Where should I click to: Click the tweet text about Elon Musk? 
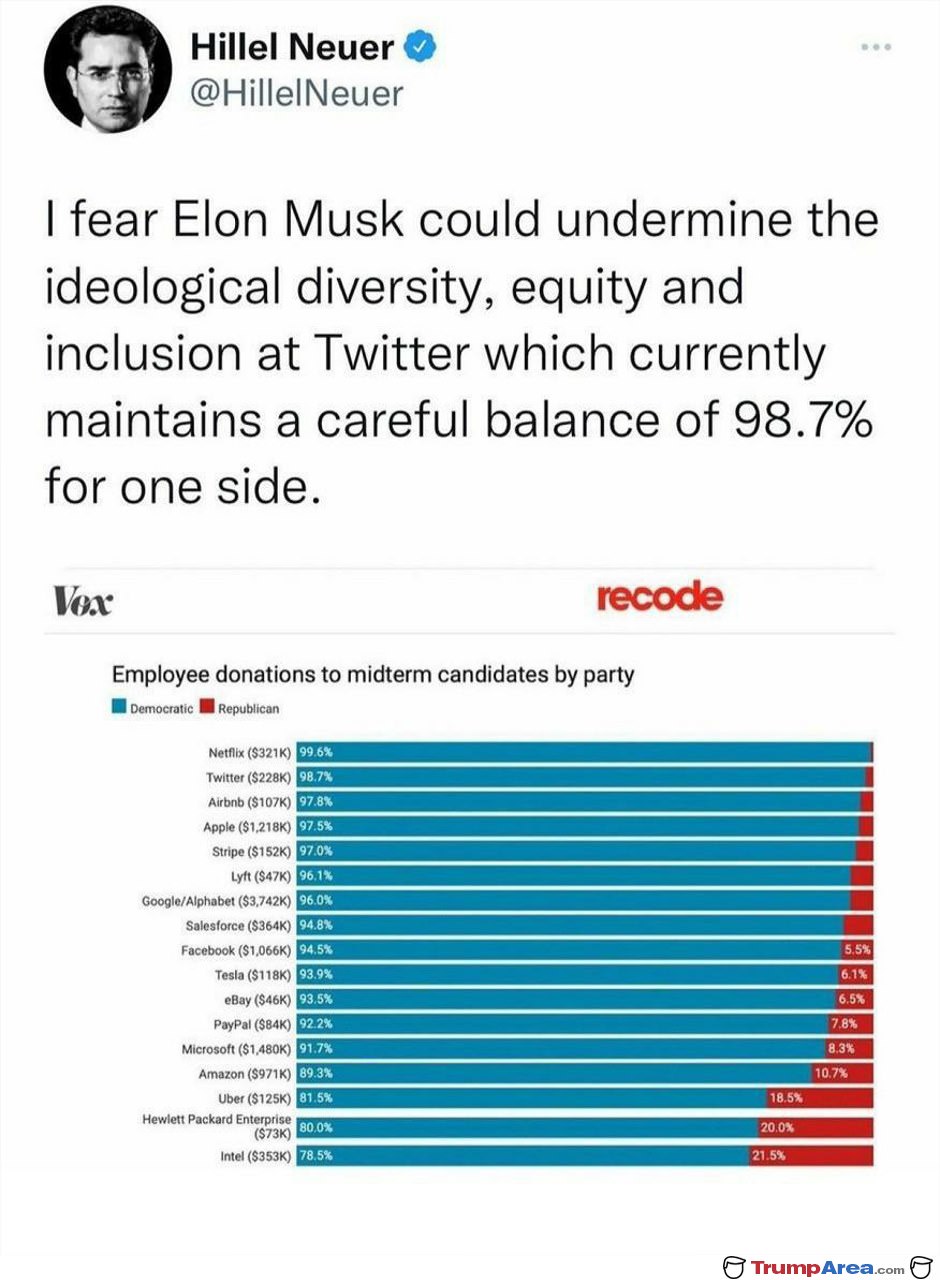pyautogui.click(x=460, y=353)
